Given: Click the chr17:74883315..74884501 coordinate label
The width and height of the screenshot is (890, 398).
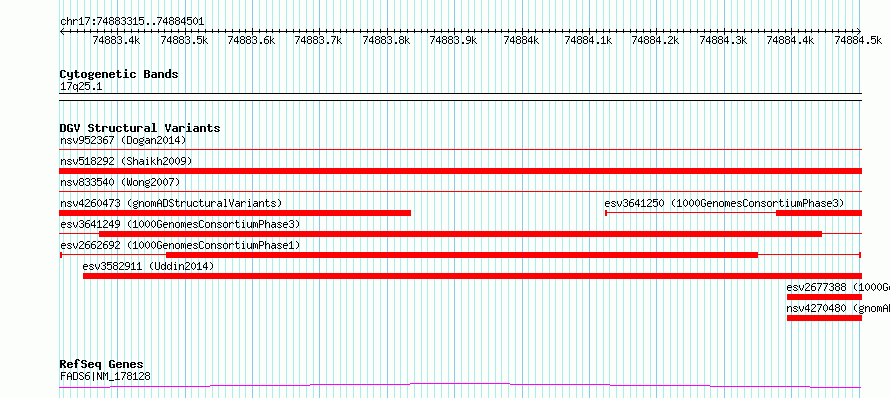Looking at the screenshot, I should (132, 22).
